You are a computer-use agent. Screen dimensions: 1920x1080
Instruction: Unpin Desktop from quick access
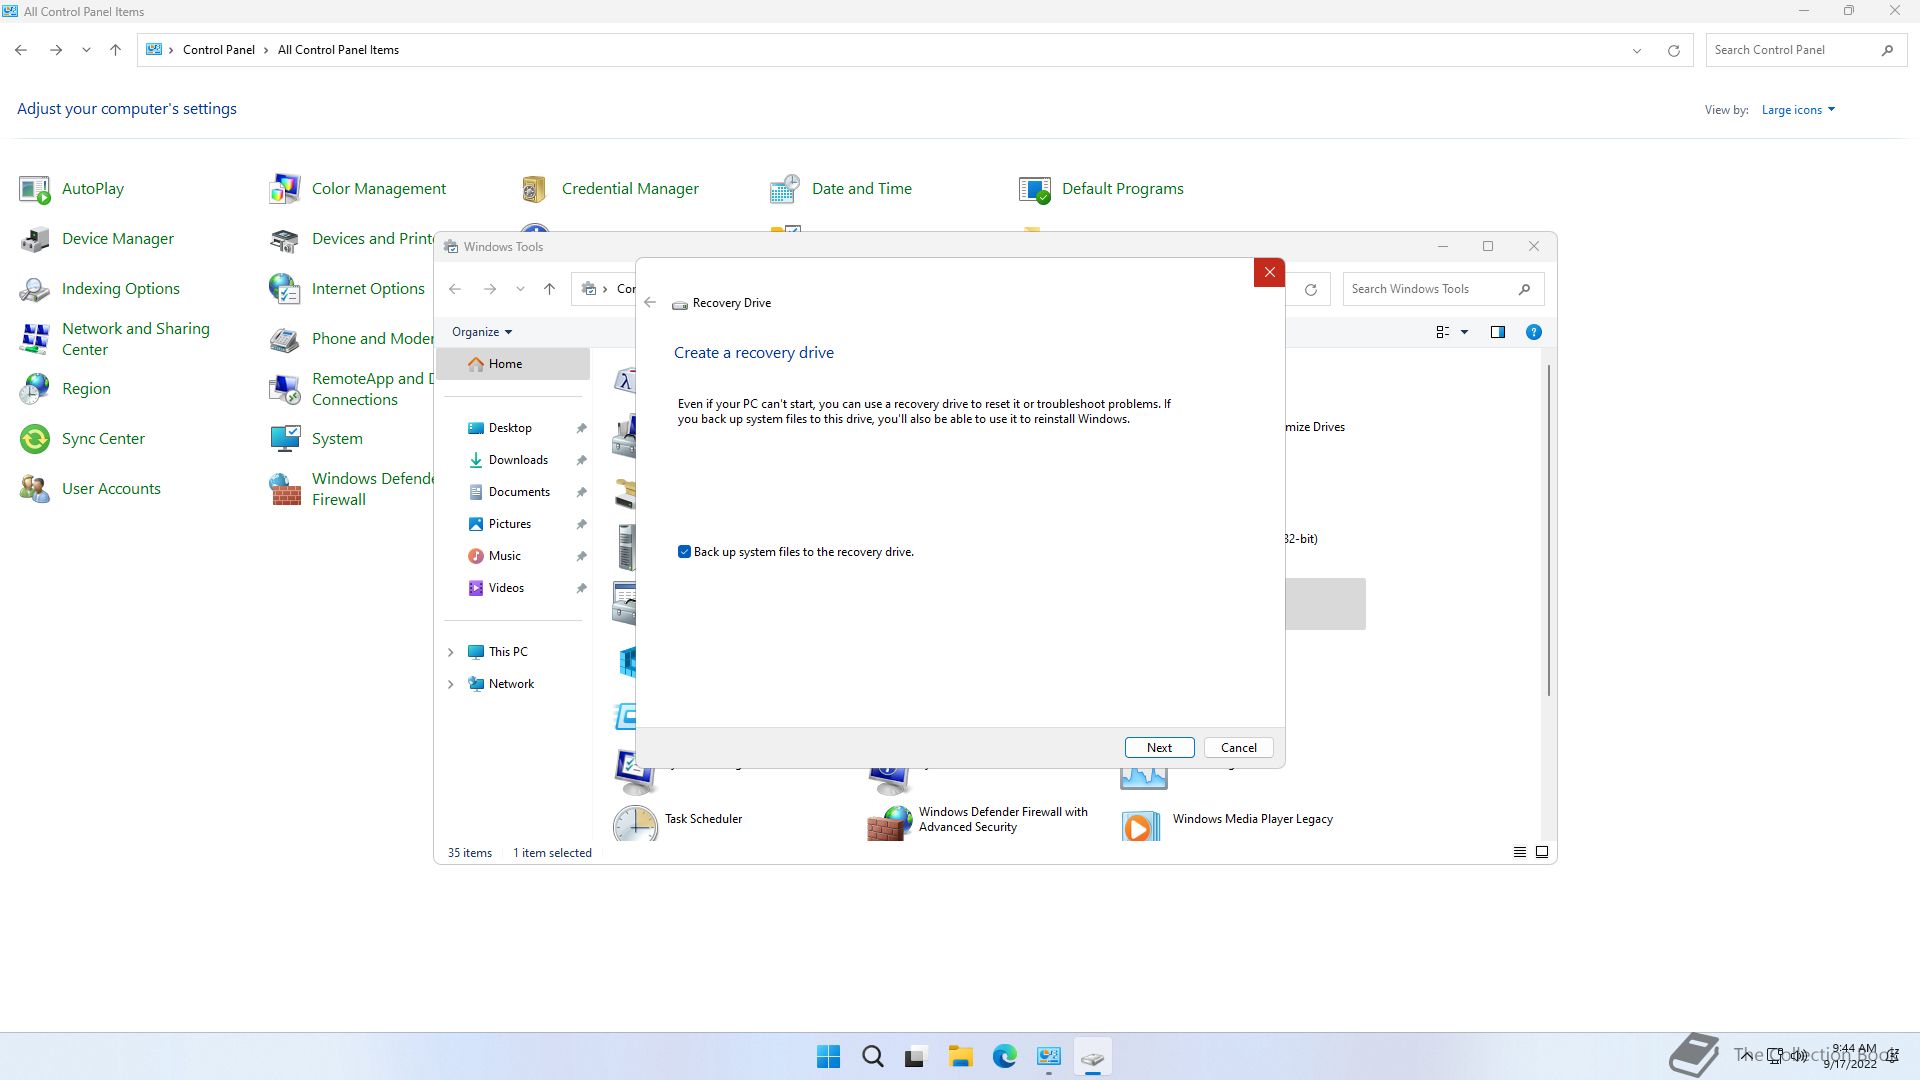[x=581, y=428]
